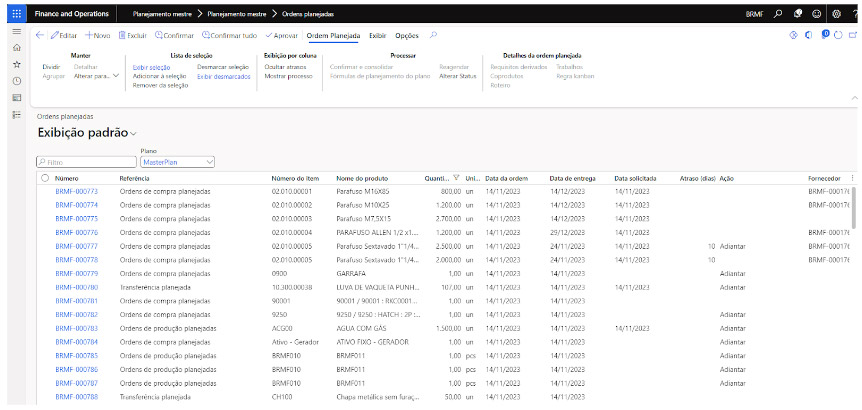862x410 pixels.
Task: Switch to the Exibir tab
Action: pyautogui.click(x=378, y=35)
